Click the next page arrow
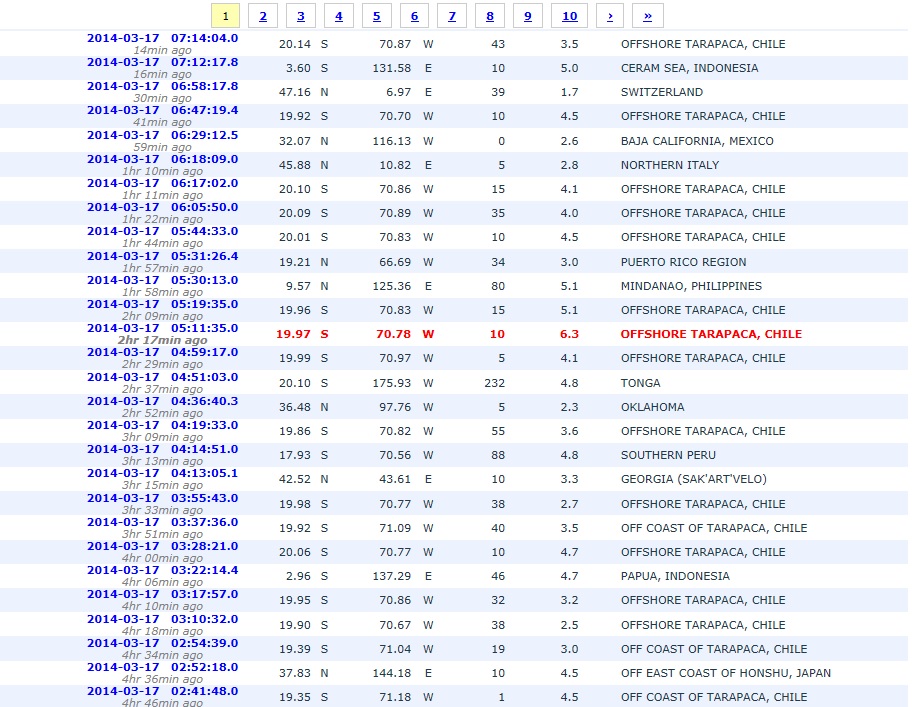Image resolution: width=912 pixels, height=707 pixels. [x=610, y=16]
